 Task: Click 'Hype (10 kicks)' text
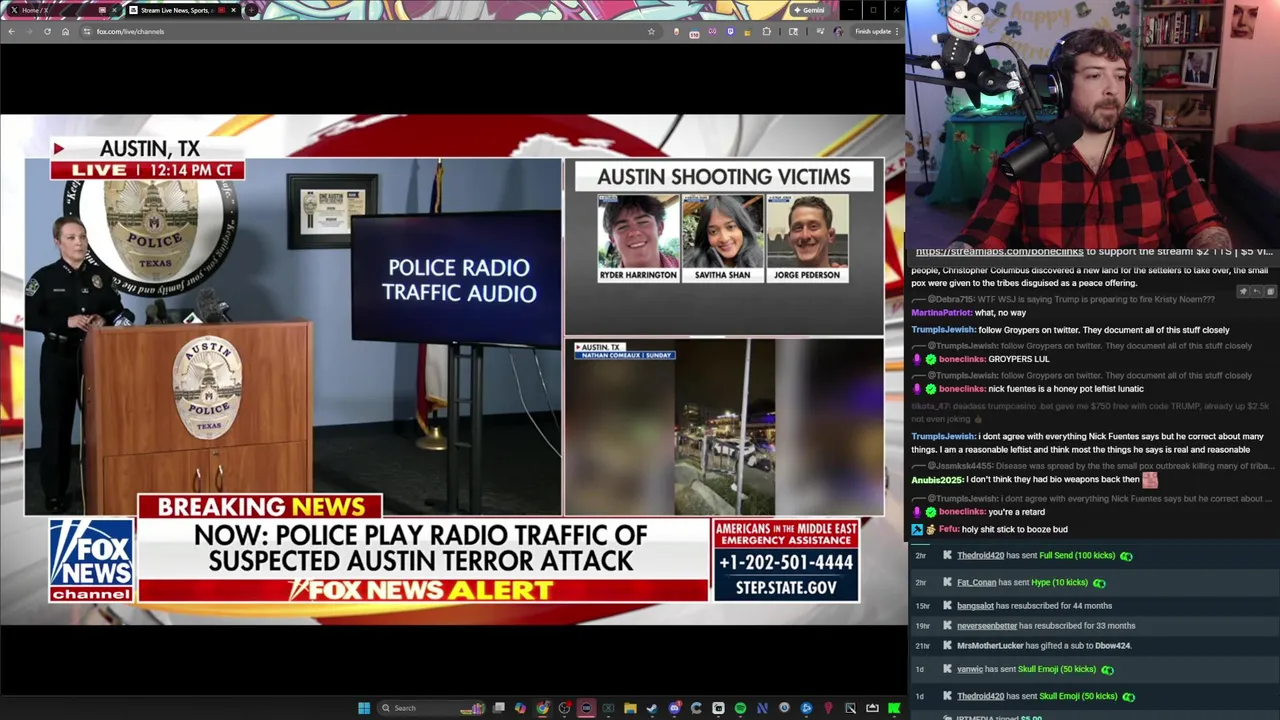point(1059,583)
